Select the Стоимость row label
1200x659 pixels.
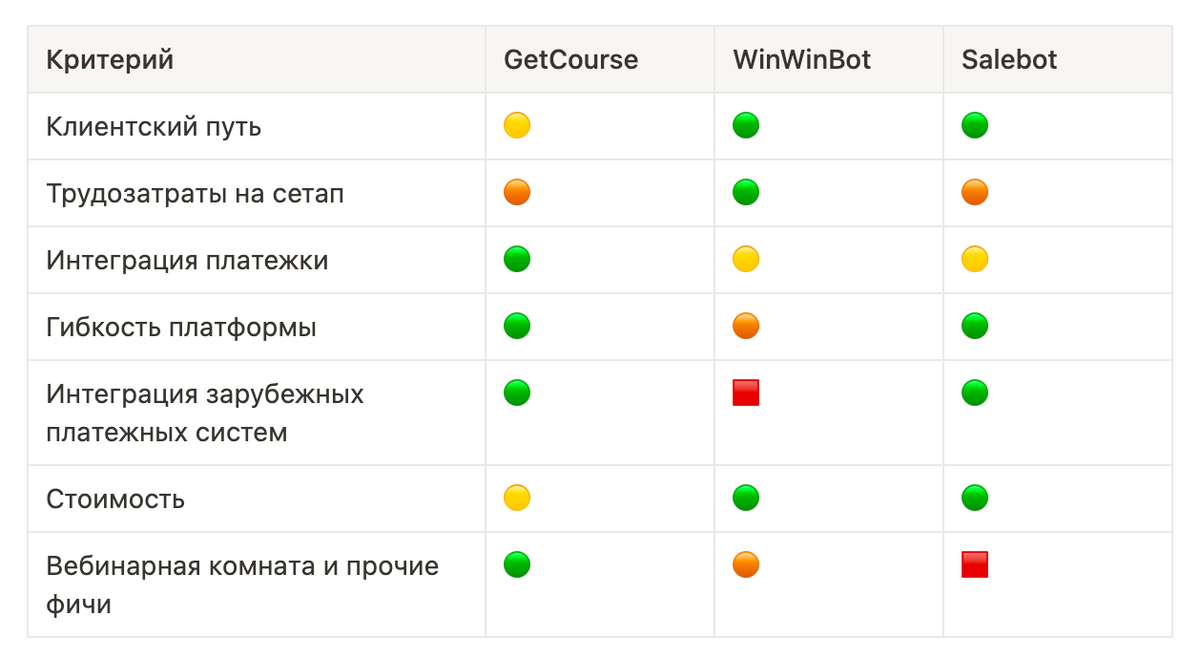pos(115,499)
